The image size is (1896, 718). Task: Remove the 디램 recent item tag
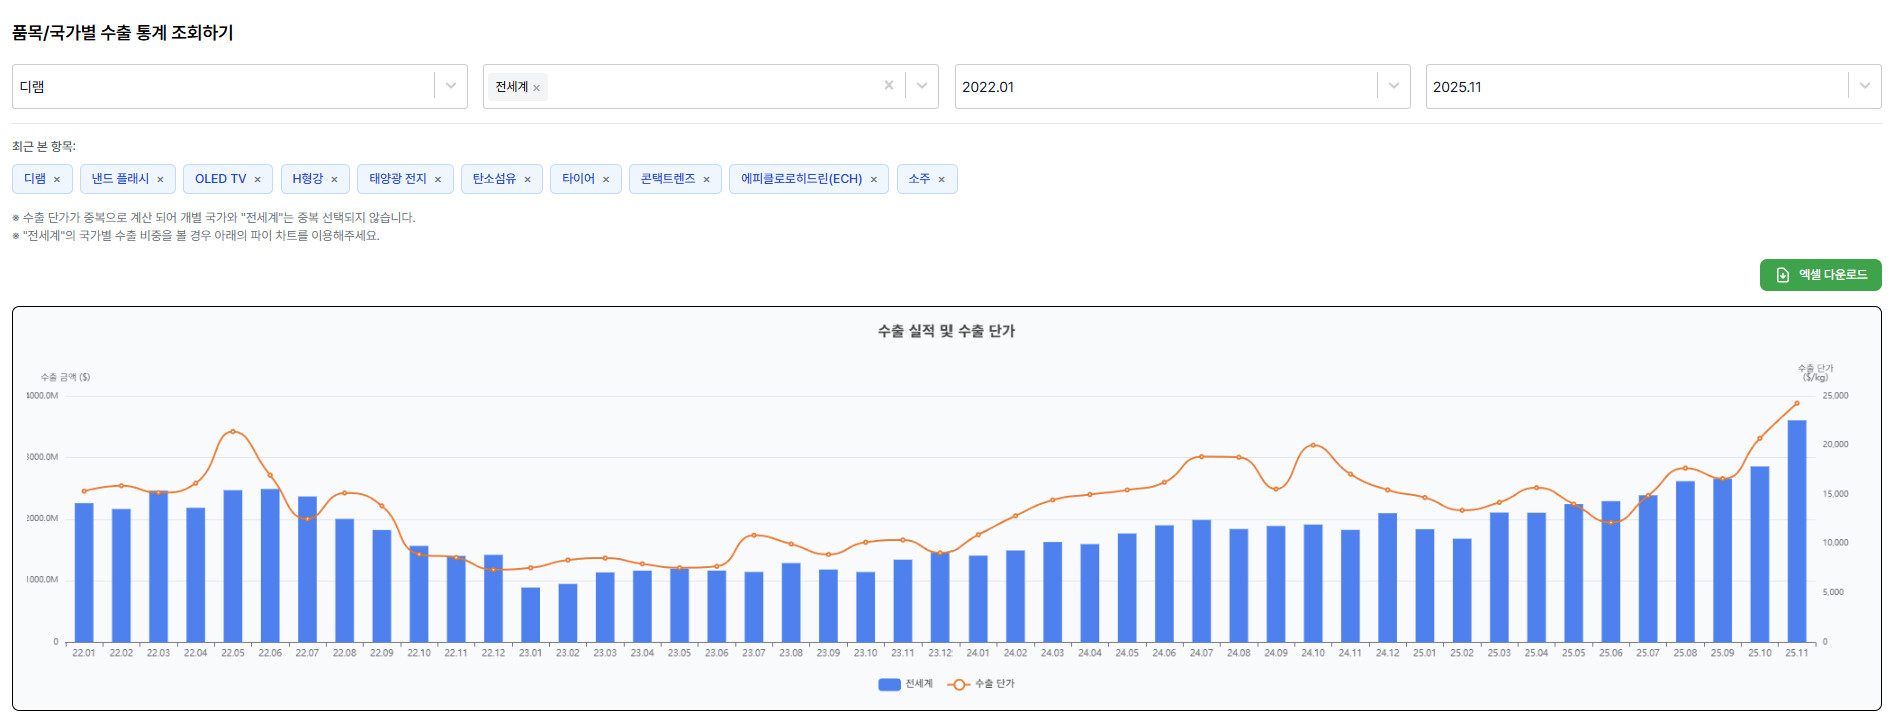57,180
